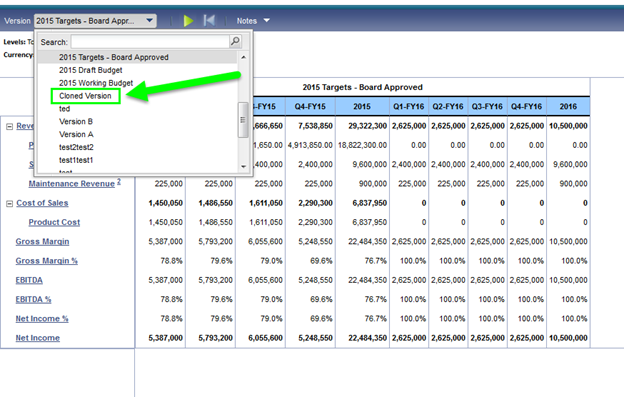This screenshot has width=624, height=397.
Task: Click the 2015 Targets - Board Approved table title
Action: pos(363,87)
